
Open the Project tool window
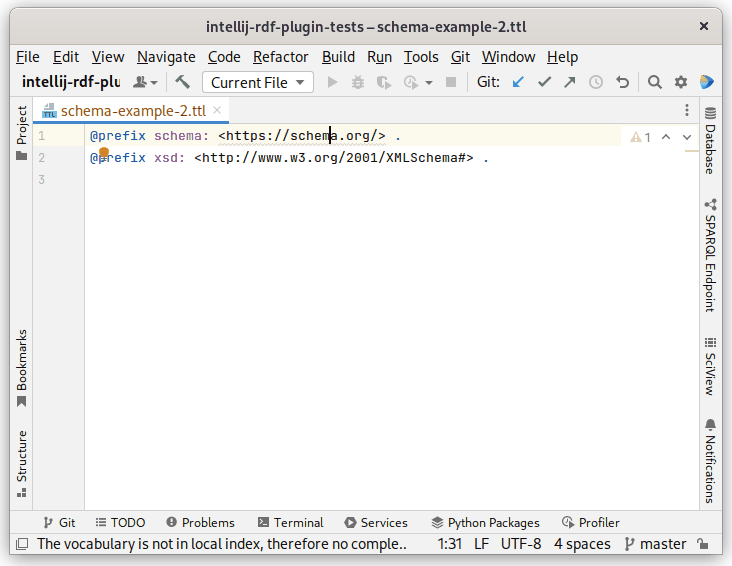[21, 133]
